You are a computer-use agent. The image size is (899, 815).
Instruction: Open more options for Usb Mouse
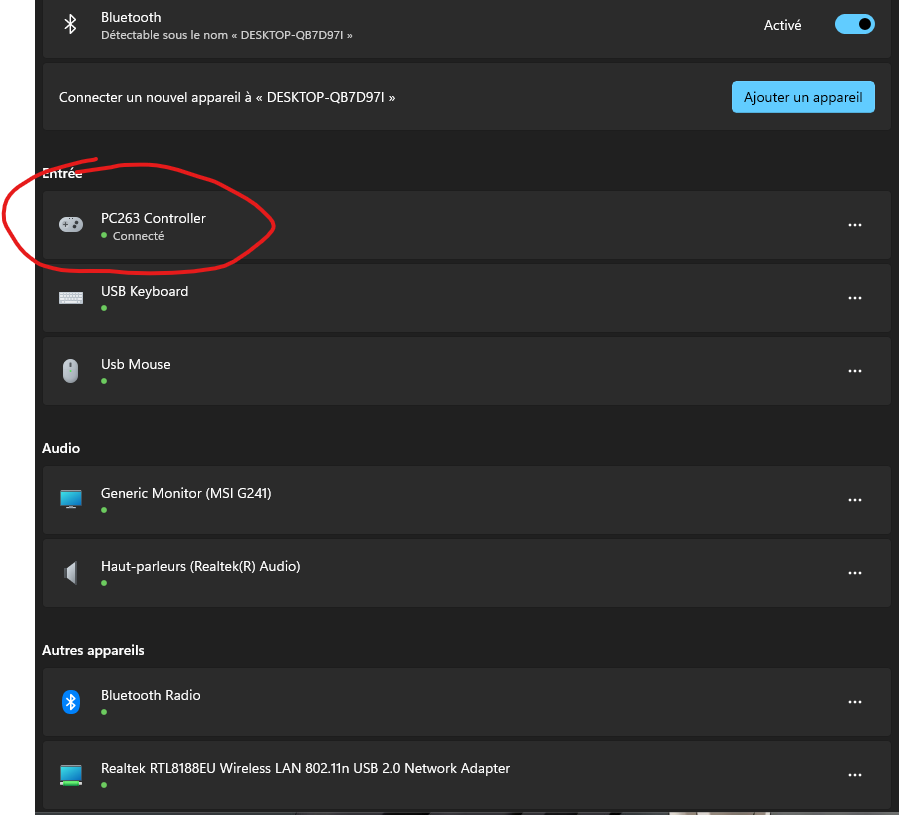click(854, 371)
